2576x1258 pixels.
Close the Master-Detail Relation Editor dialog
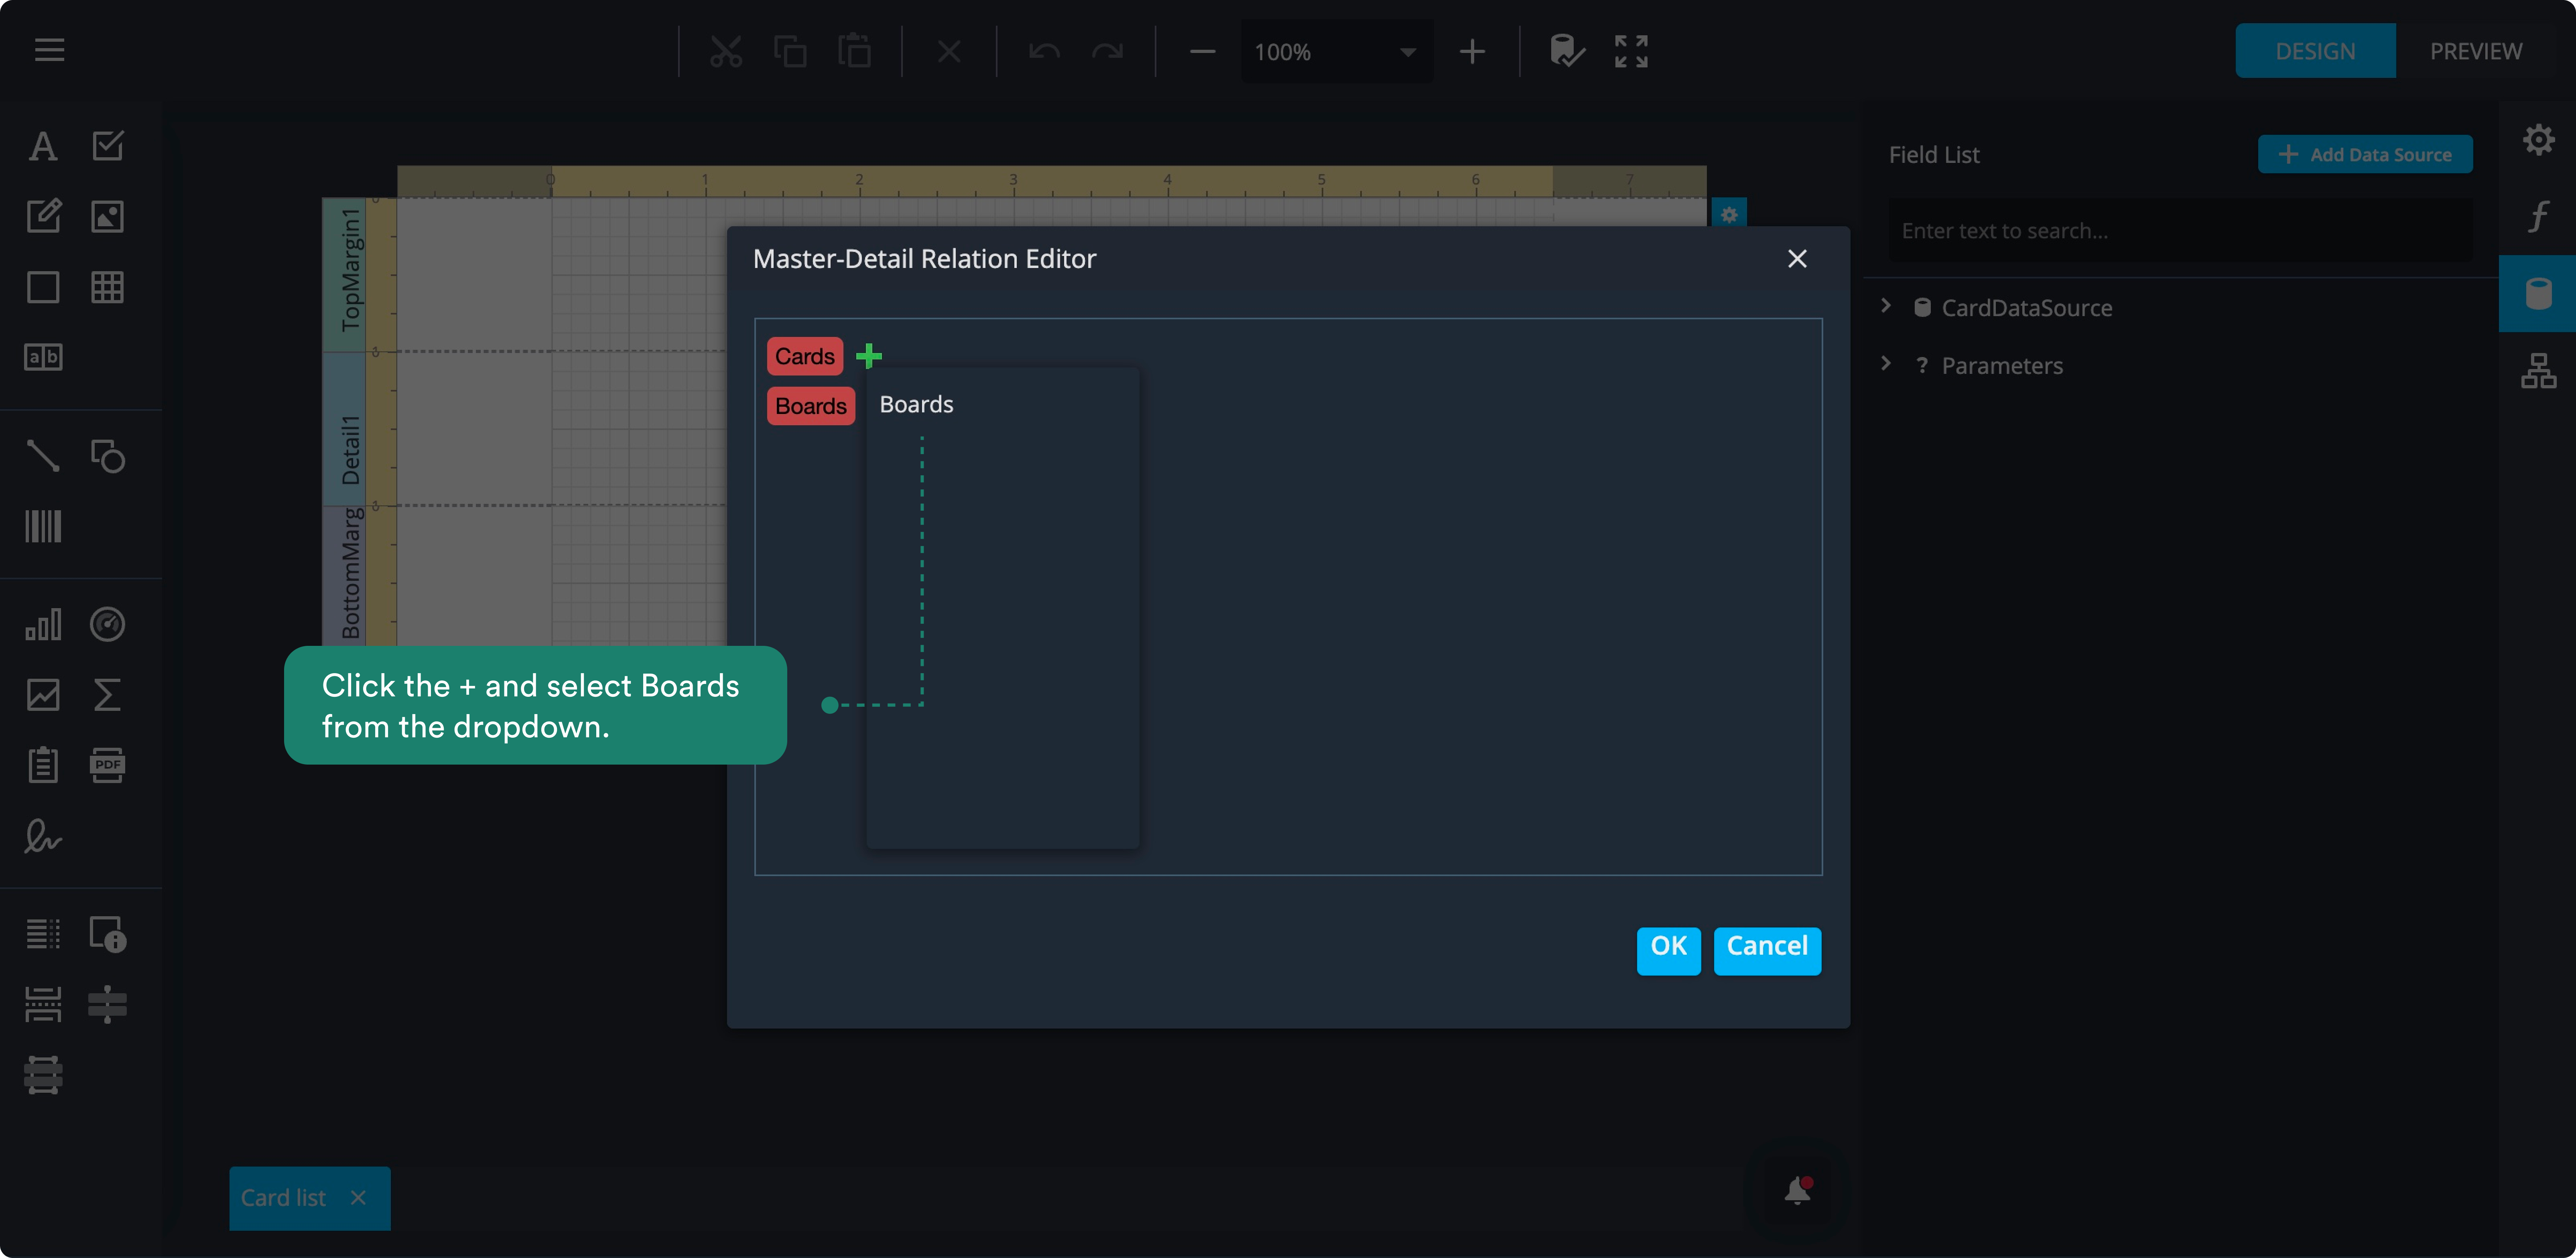coord(1797,259)
